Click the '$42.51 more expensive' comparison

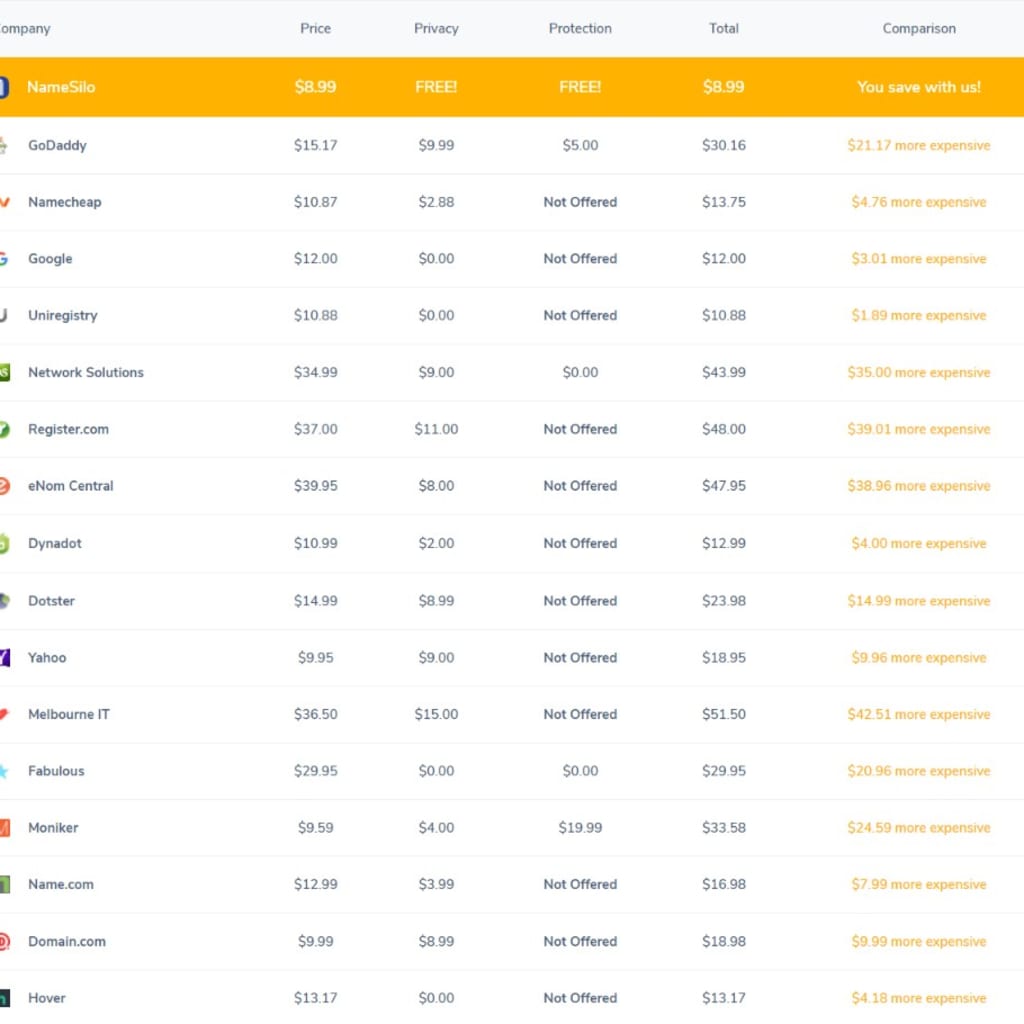[919, 714]
